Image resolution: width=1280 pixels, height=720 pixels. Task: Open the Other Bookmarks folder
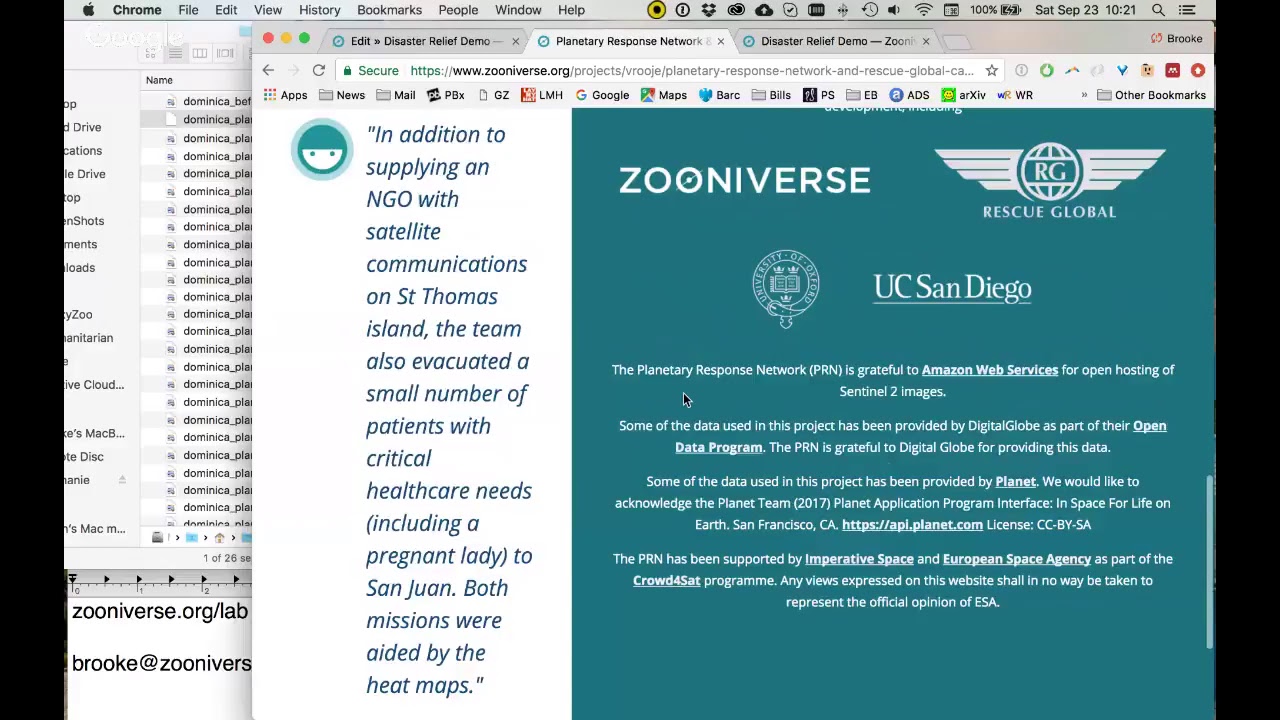pyautogui.click(x=1151, y=95)
